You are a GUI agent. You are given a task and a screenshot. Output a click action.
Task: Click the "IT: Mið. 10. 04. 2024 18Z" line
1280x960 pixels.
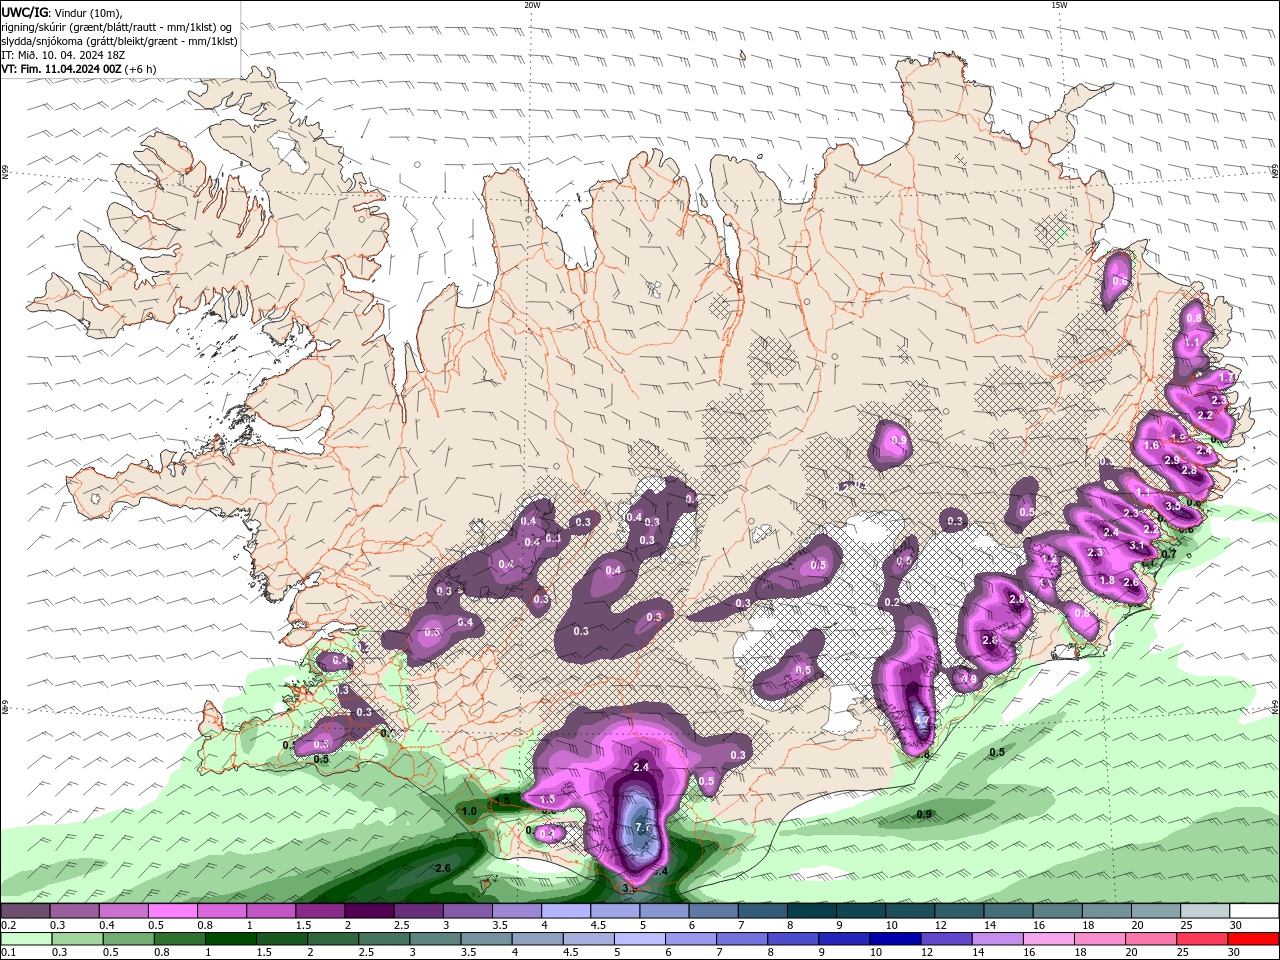61,55
